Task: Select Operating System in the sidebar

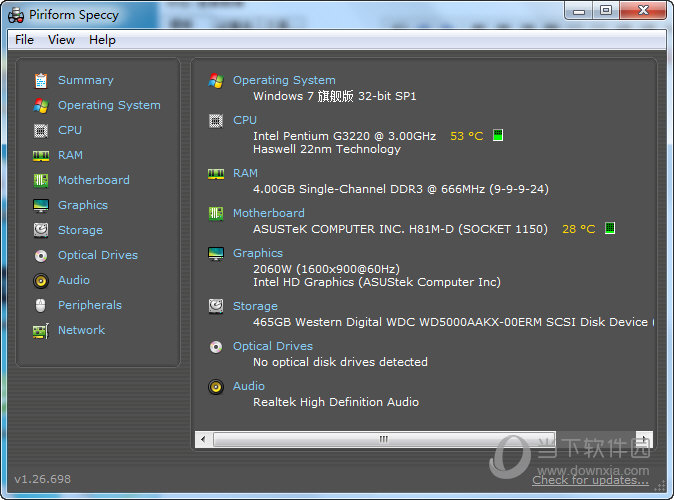Action: [109, 105]
